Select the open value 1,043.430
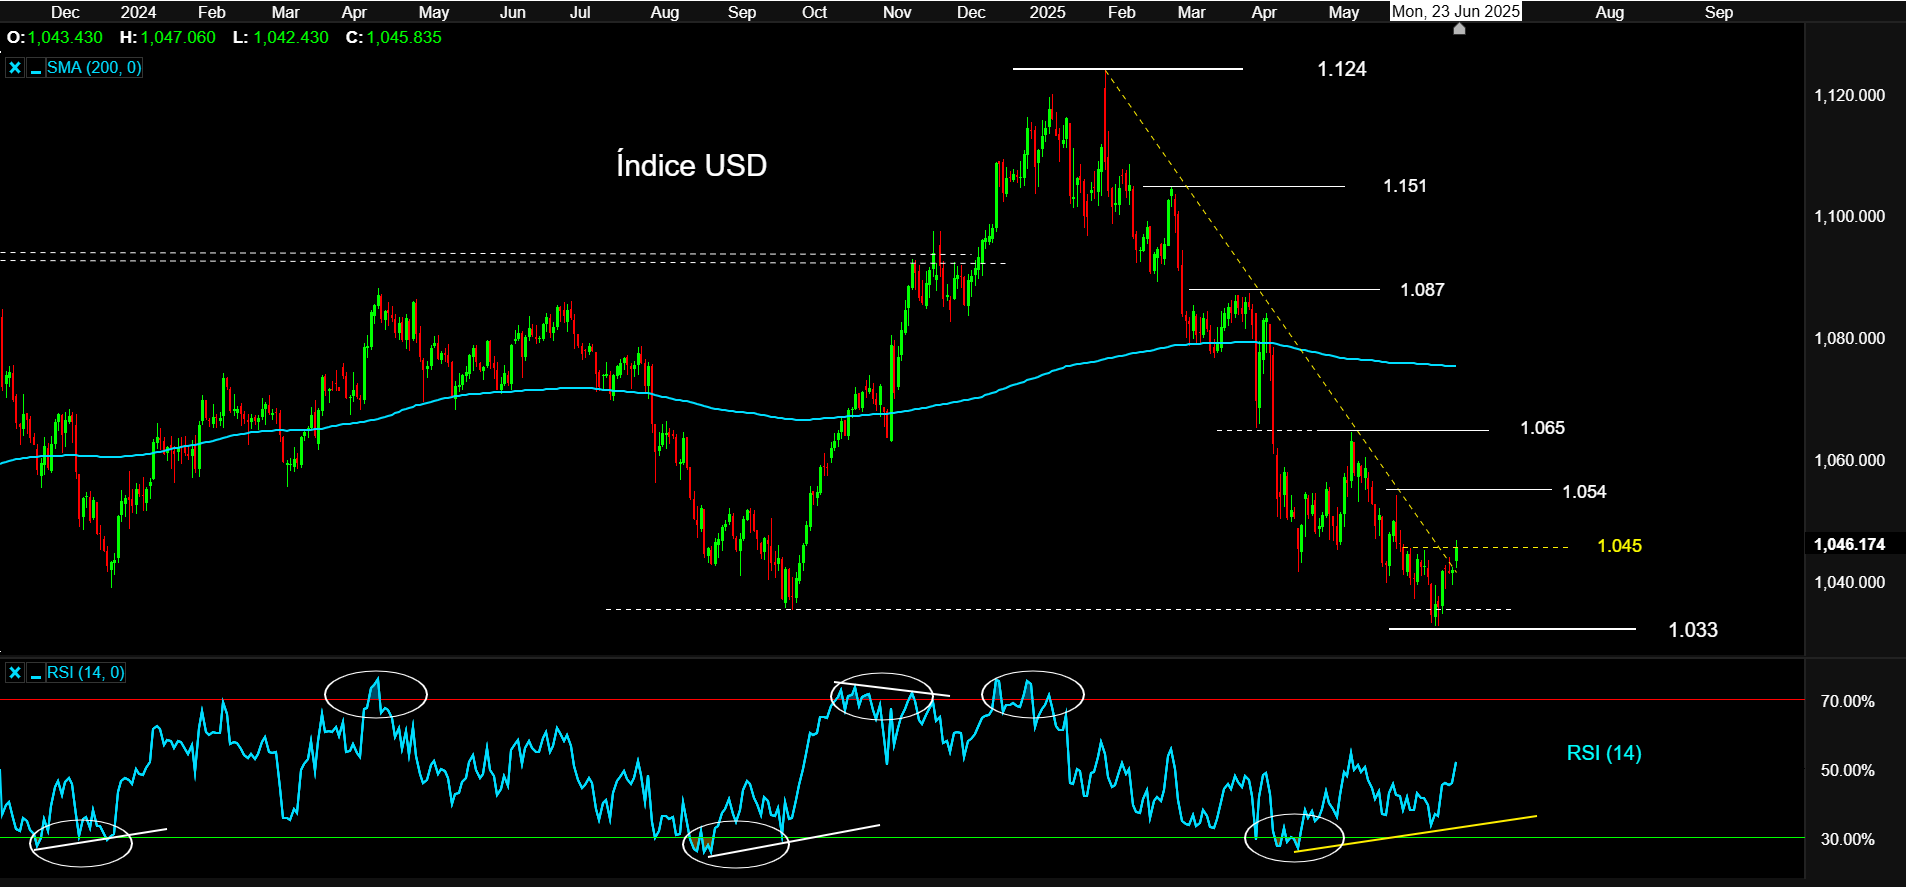This screenshot has height=887, width=1906. point(65,37)
